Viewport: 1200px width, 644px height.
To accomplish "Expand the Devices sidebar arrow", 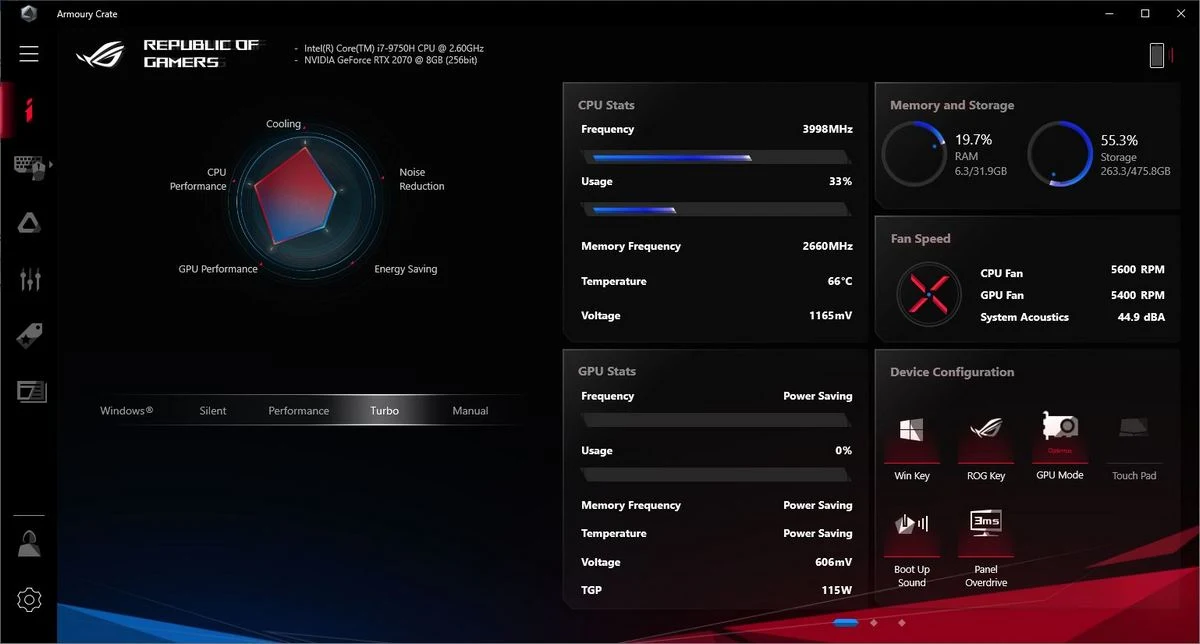I will coord(51,165).
